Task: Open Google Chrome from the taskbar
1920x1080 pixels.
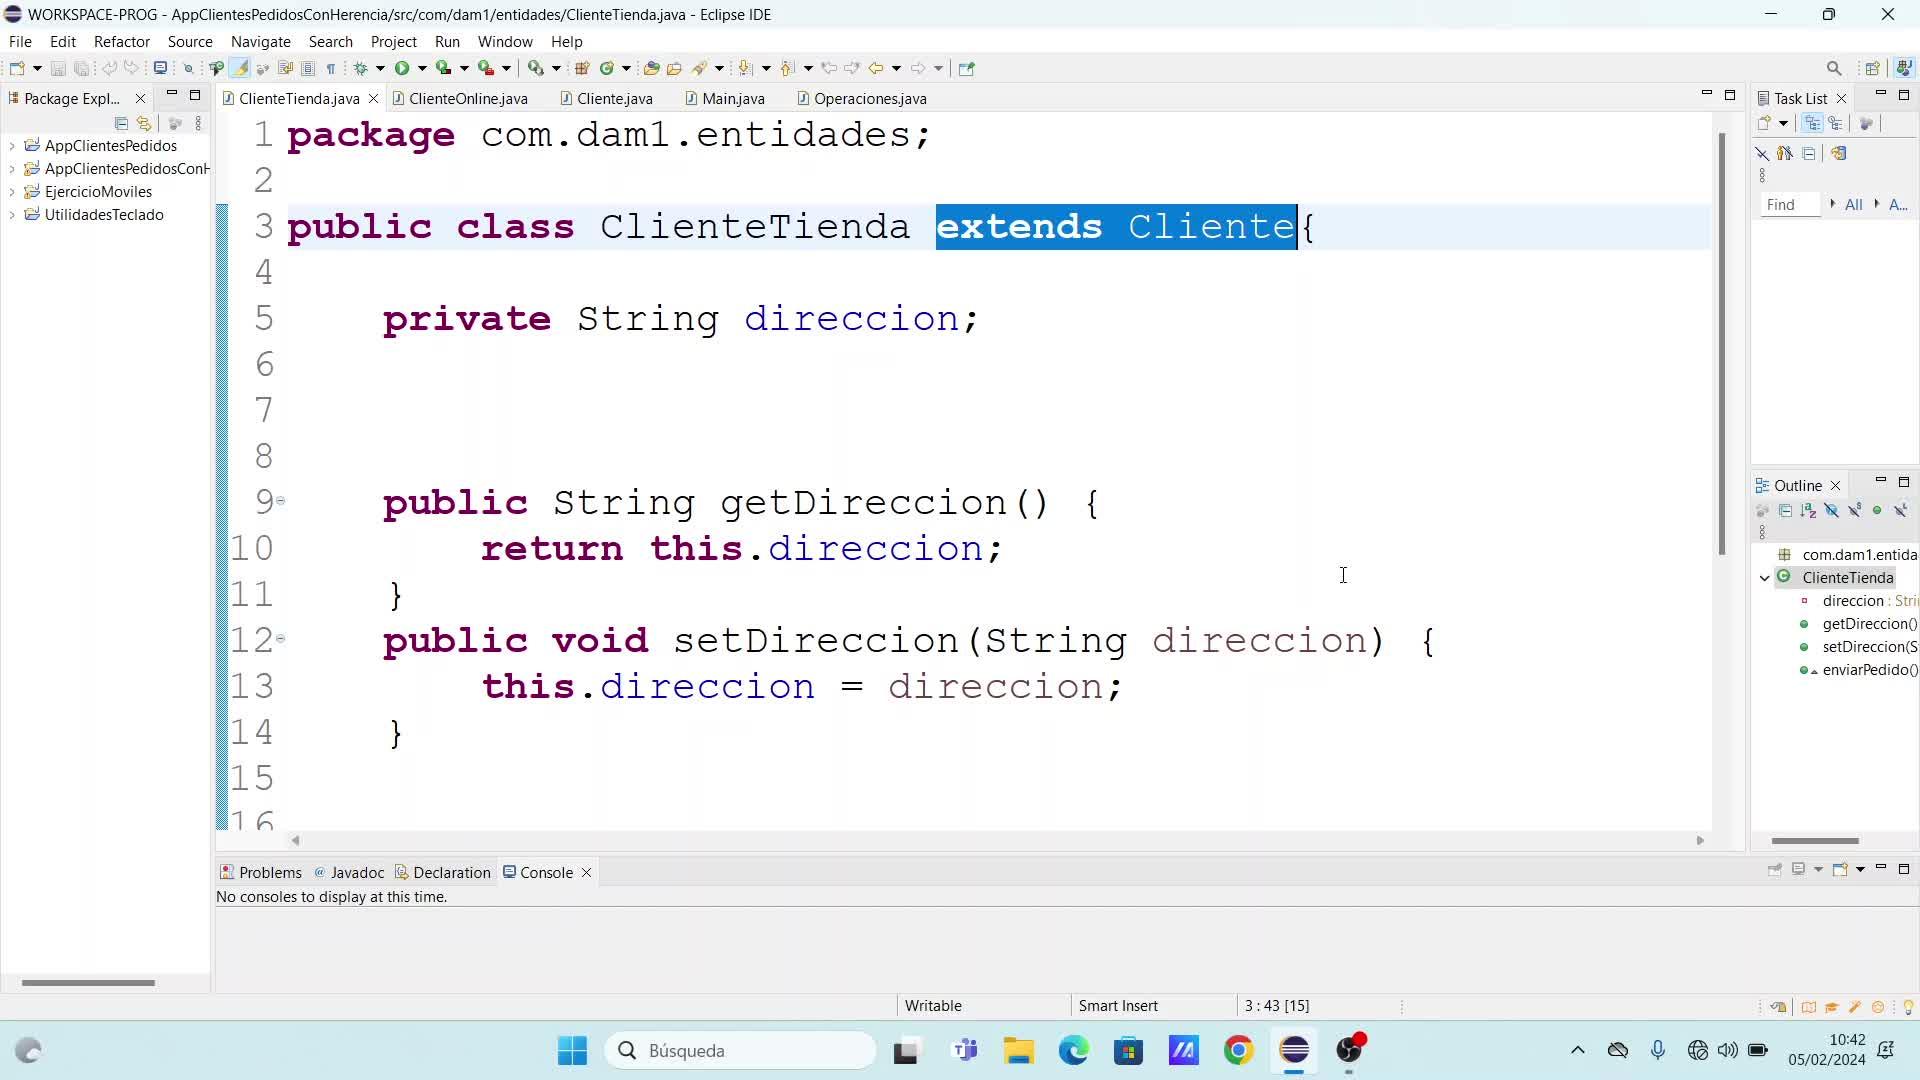Action: (x=1238, y=1050)
